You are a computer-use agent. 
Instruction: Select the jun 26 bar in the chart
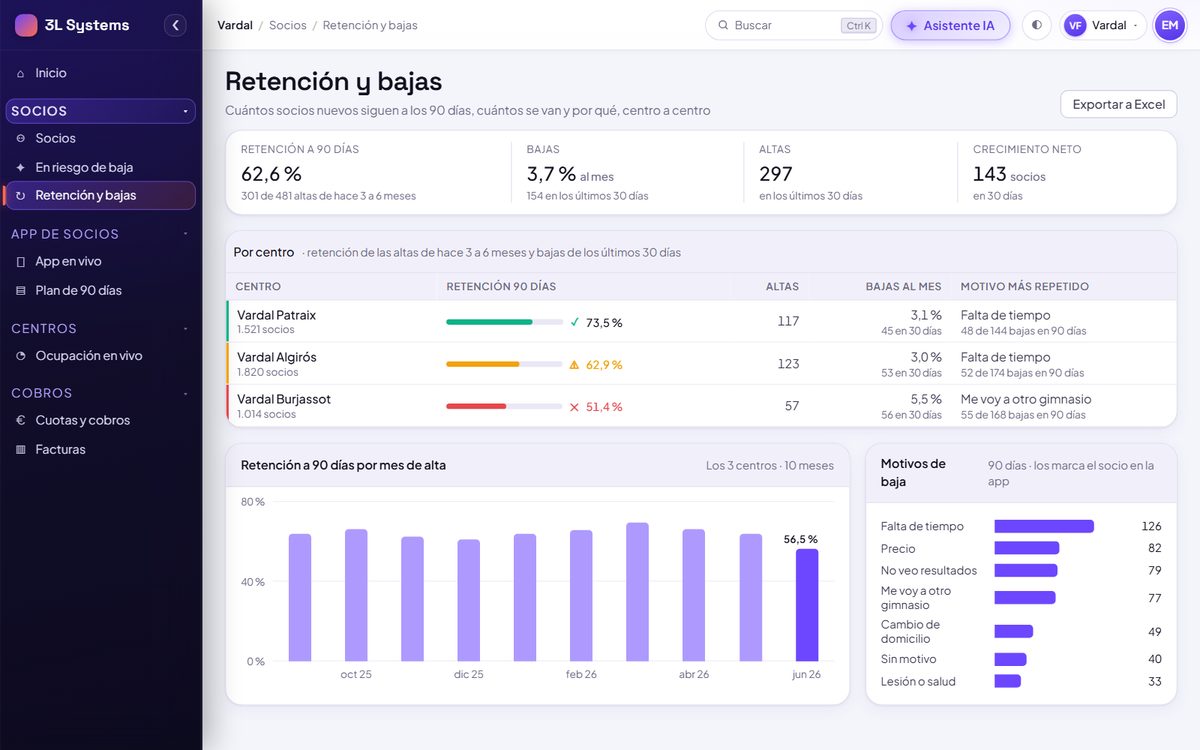[807, 605]
